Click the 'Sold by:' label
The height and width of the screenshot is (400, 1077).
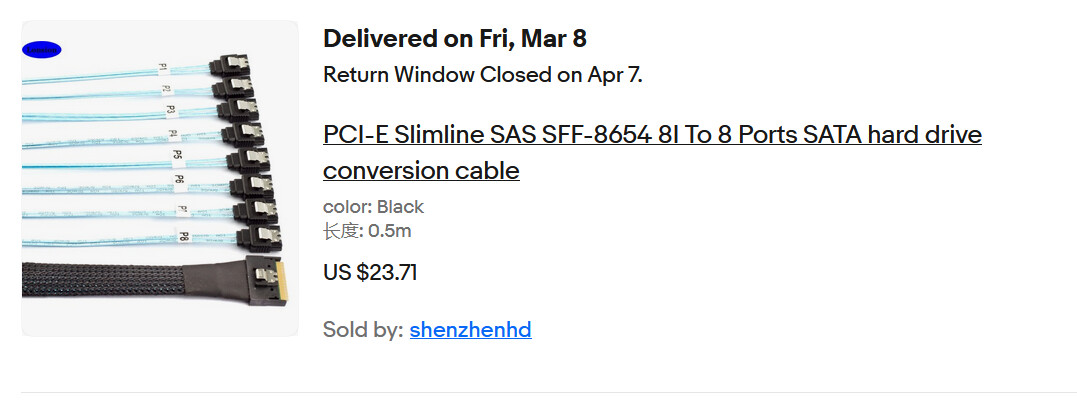click(363, 329)
